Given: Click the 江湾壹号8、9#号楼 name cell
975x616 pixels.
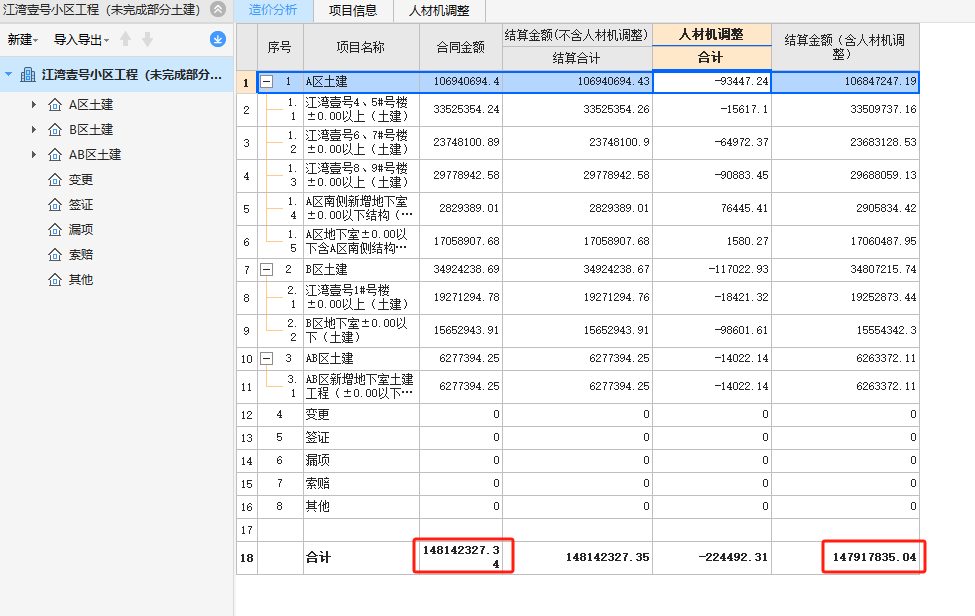Looking at the screenshot, I should [361, 175].
